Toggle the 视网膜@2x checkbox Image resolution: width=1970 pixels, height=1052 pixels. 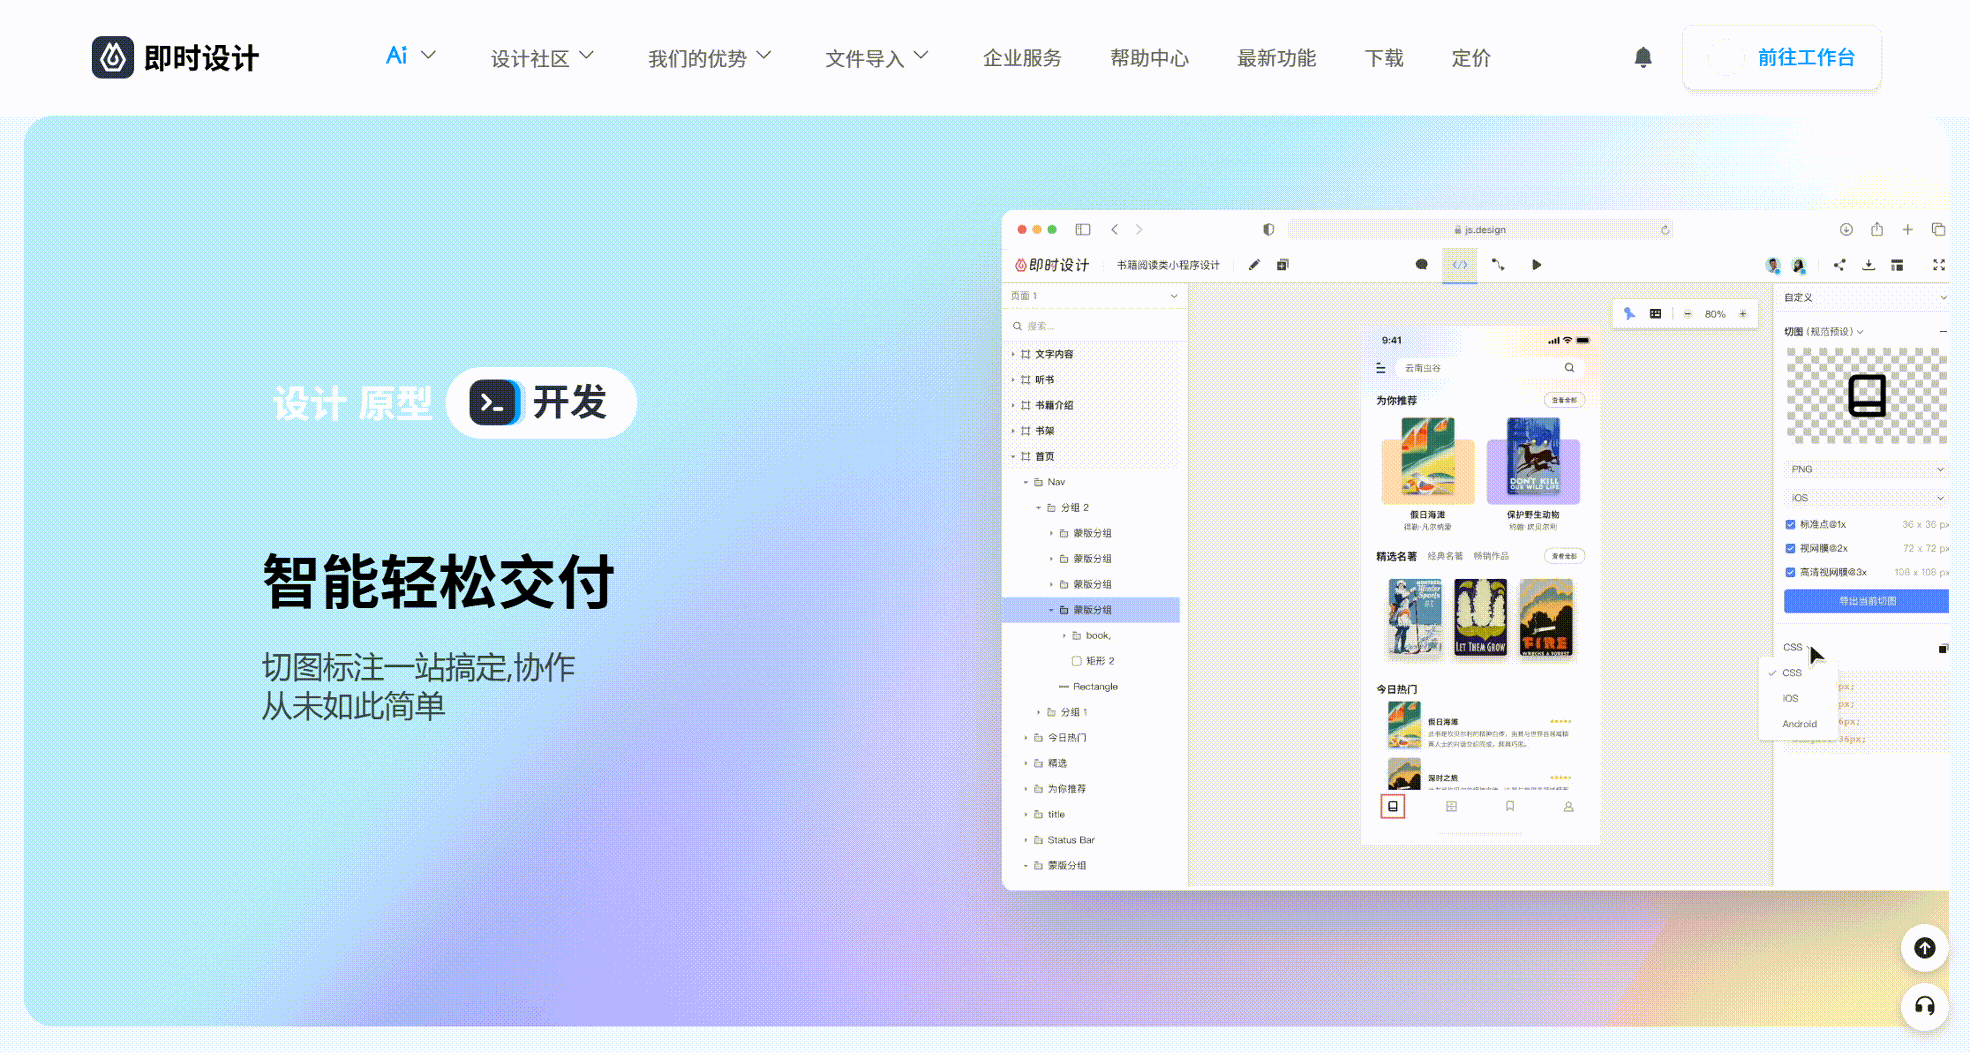[x=1790, y=548]
